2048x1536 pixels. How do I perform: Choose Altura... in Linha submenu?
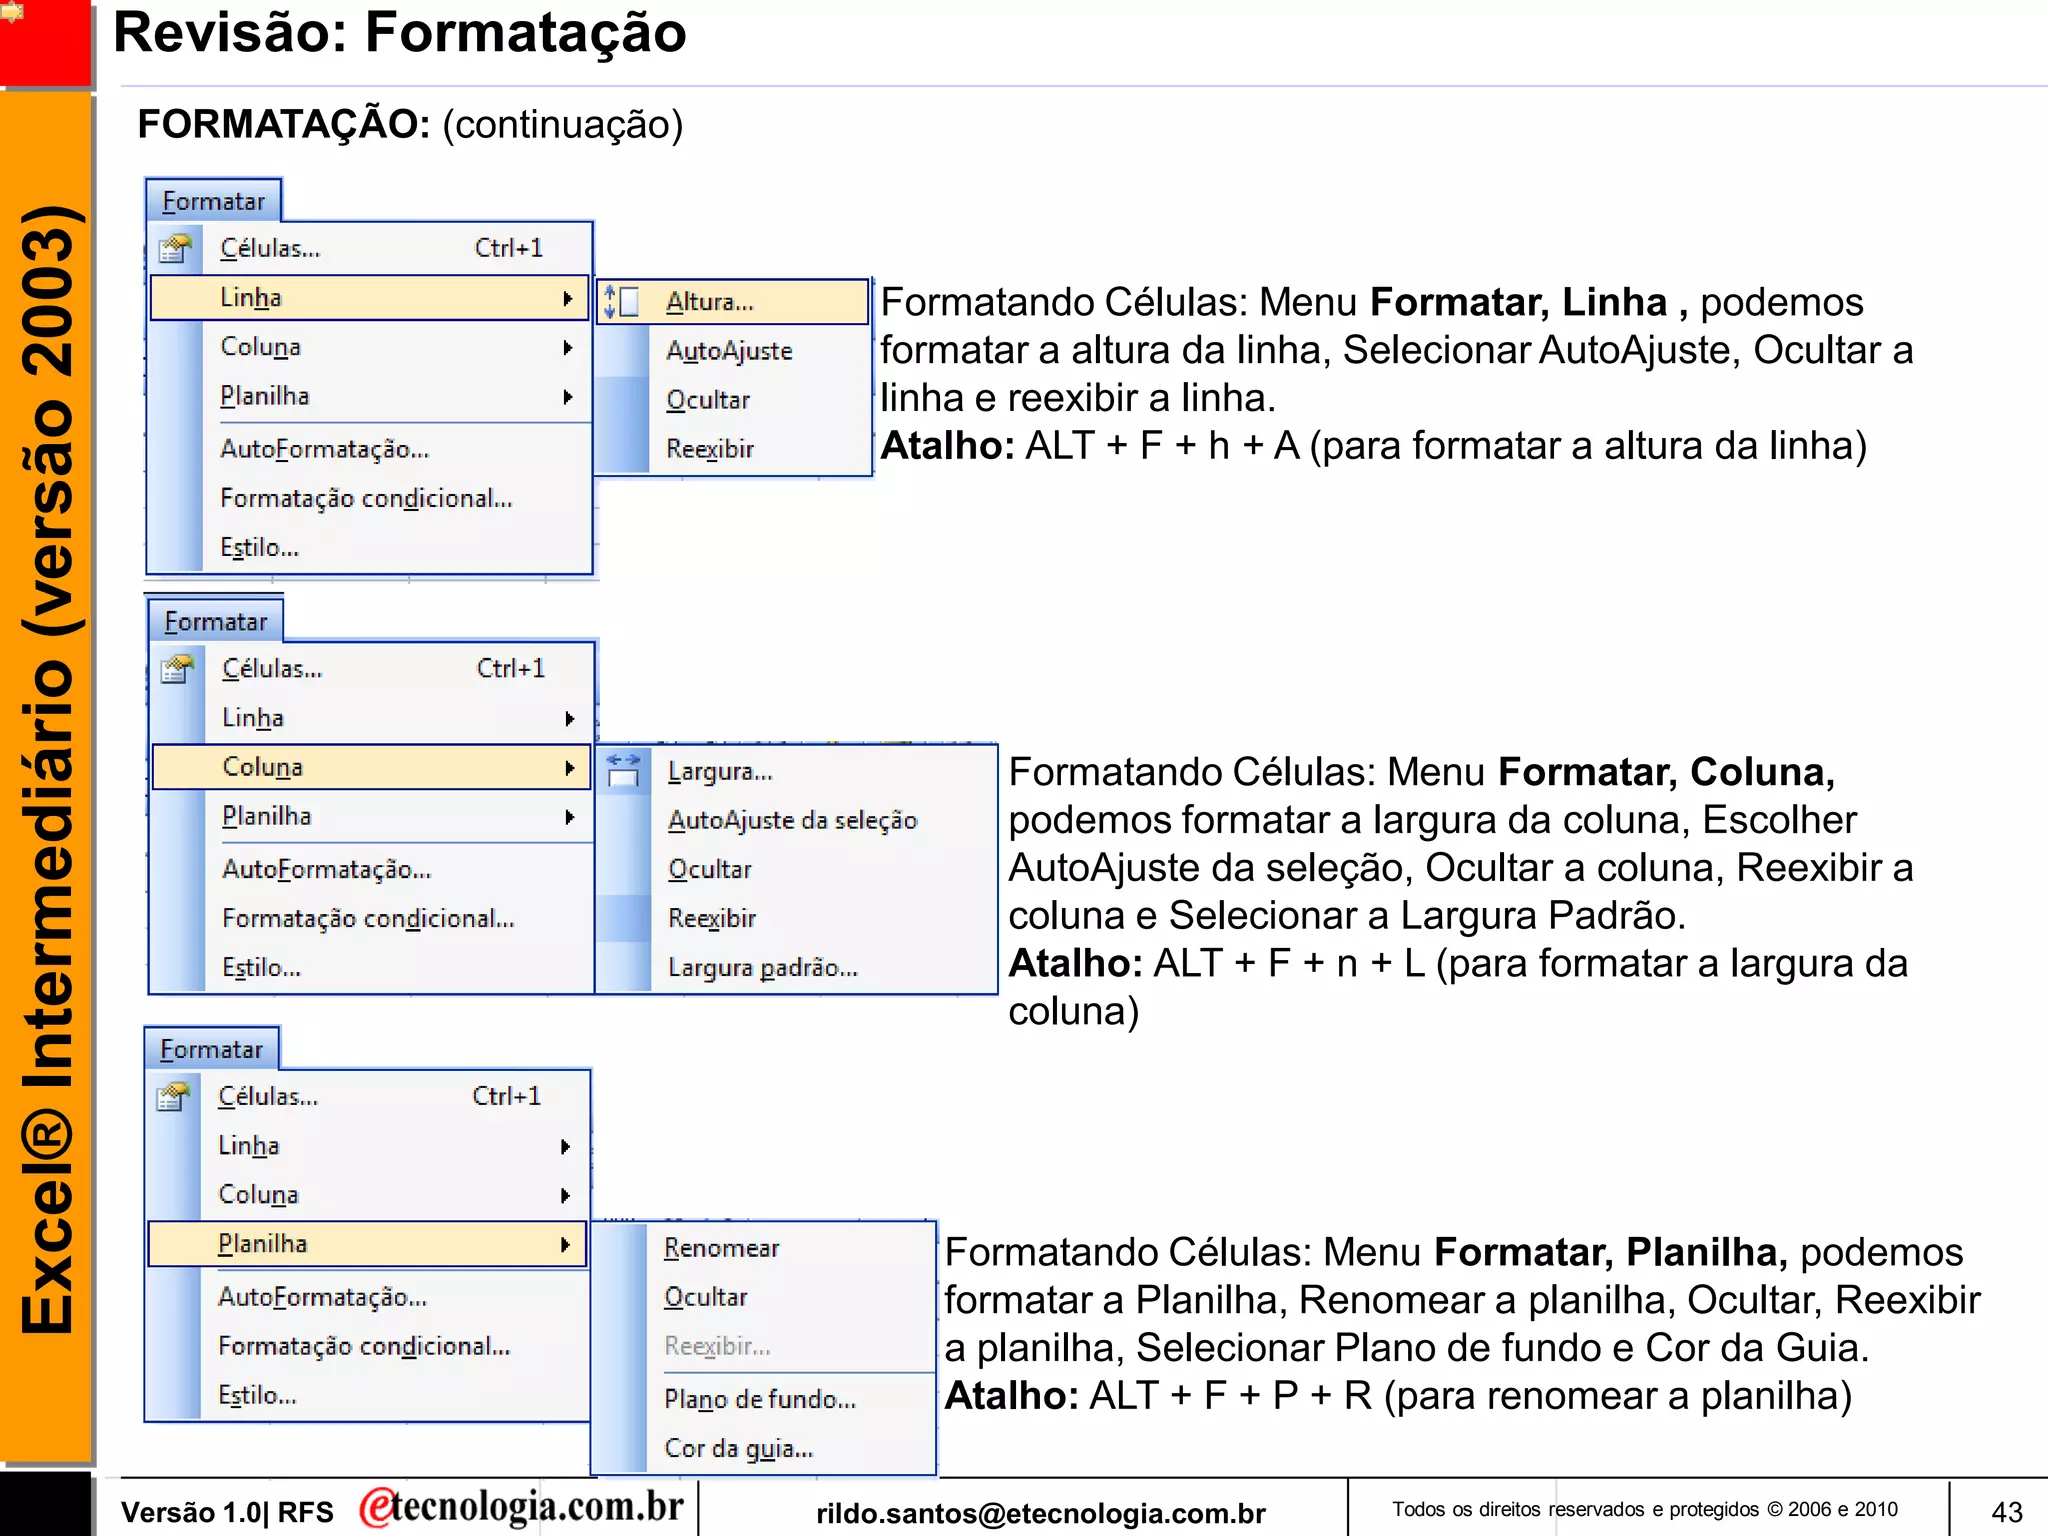(x=733, y=301)
